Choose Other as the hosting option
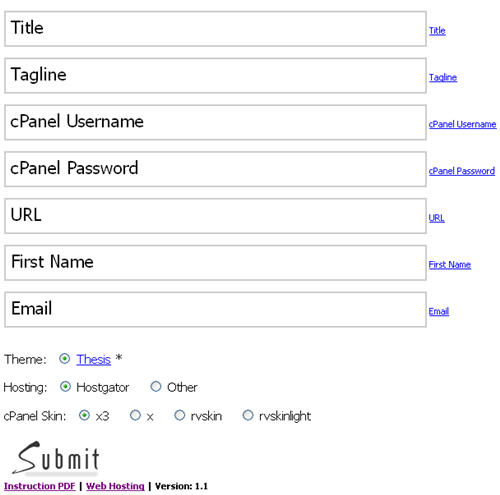Viewport: 500px width, 495px height. 156,387
